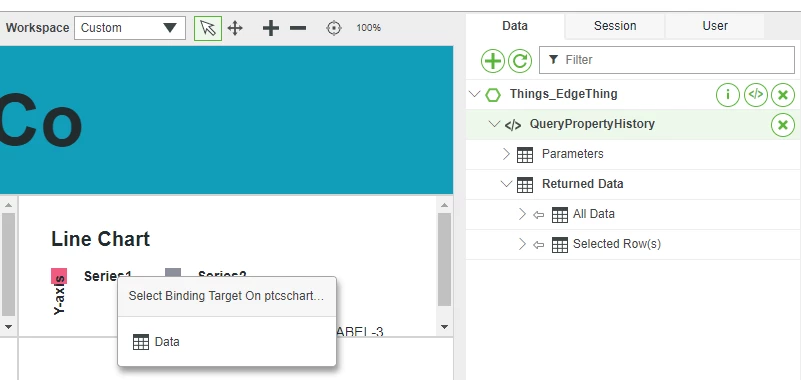Click the Selected Row(s) binding arrow icon
Viewport: 801px width, 380px height.
[x=538, y=245]
